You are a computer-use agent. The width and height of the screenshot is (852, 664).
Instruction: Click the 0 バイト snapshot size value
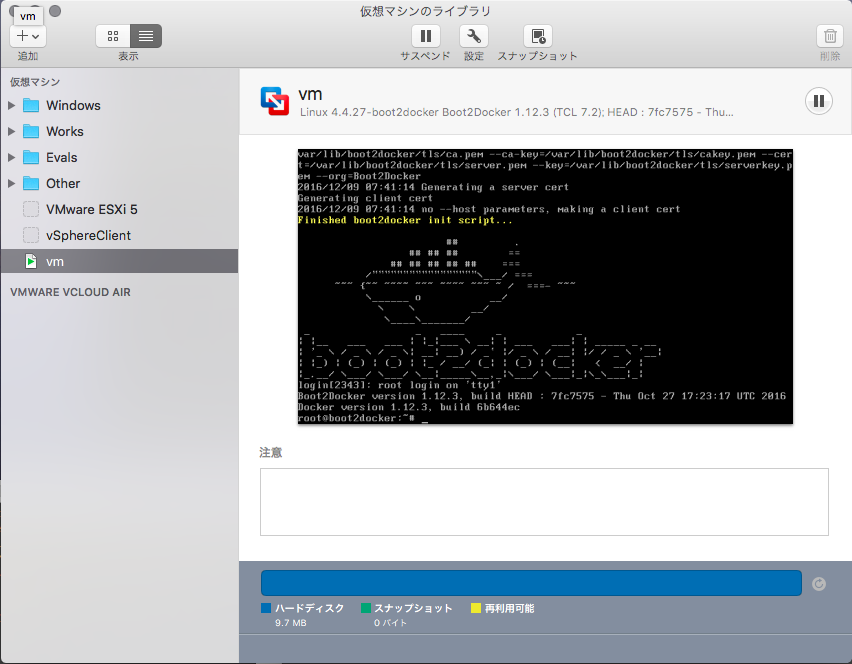[x=390, y=623]
